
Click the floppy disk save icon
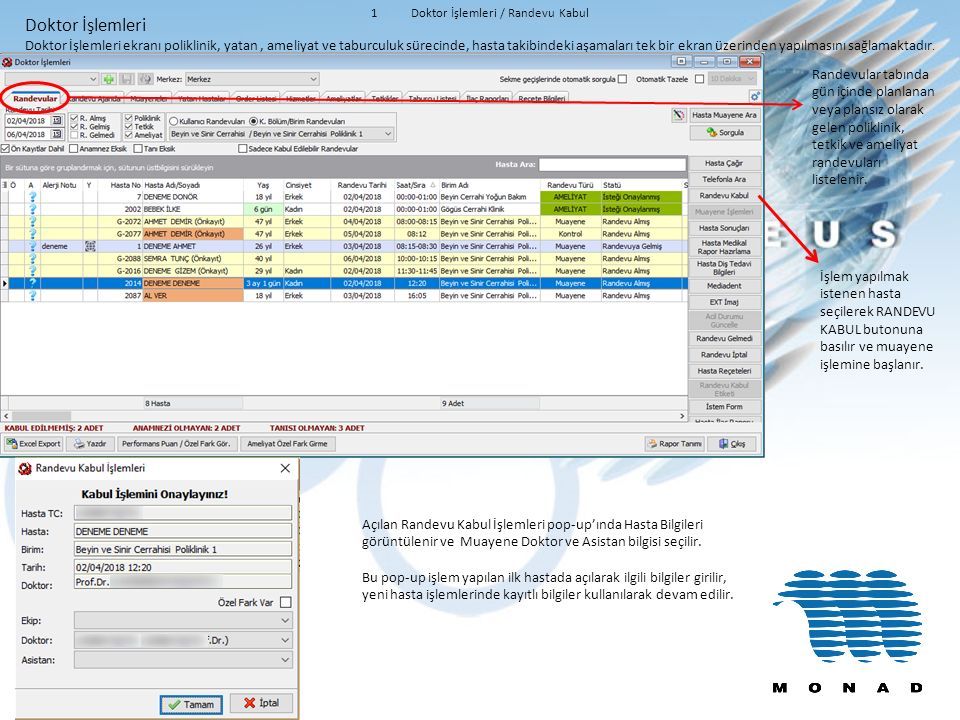click(x=127, y=79)
